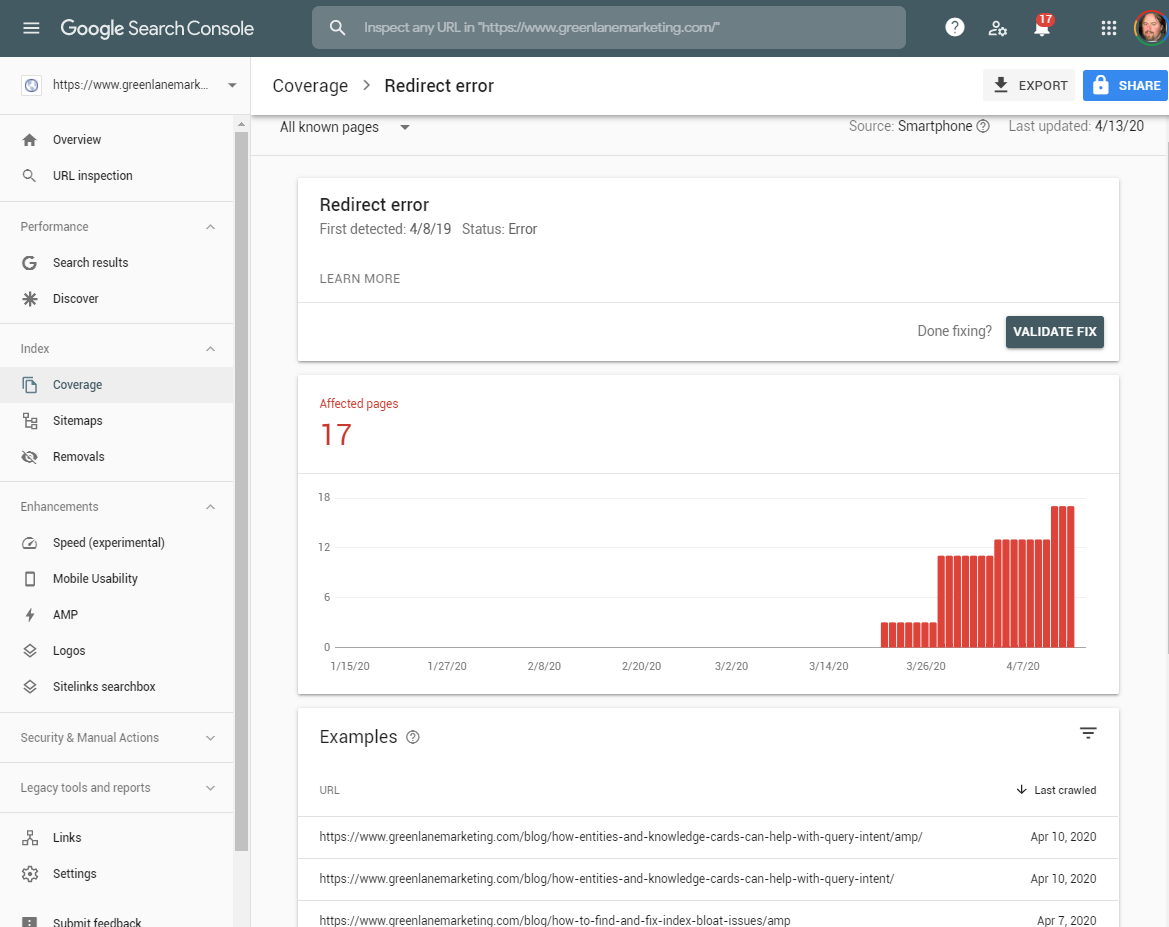The height and width of the screenshot is (927, 1169).
Task: Select the Affected pages 17 metric
Action: click(359, 424)
